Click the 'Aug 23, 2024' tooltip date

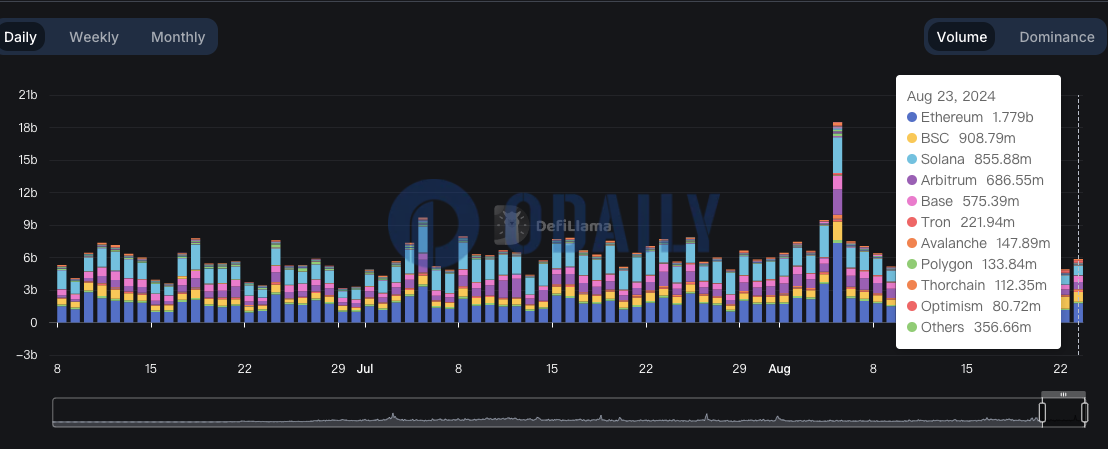click(x=950, y=96)
